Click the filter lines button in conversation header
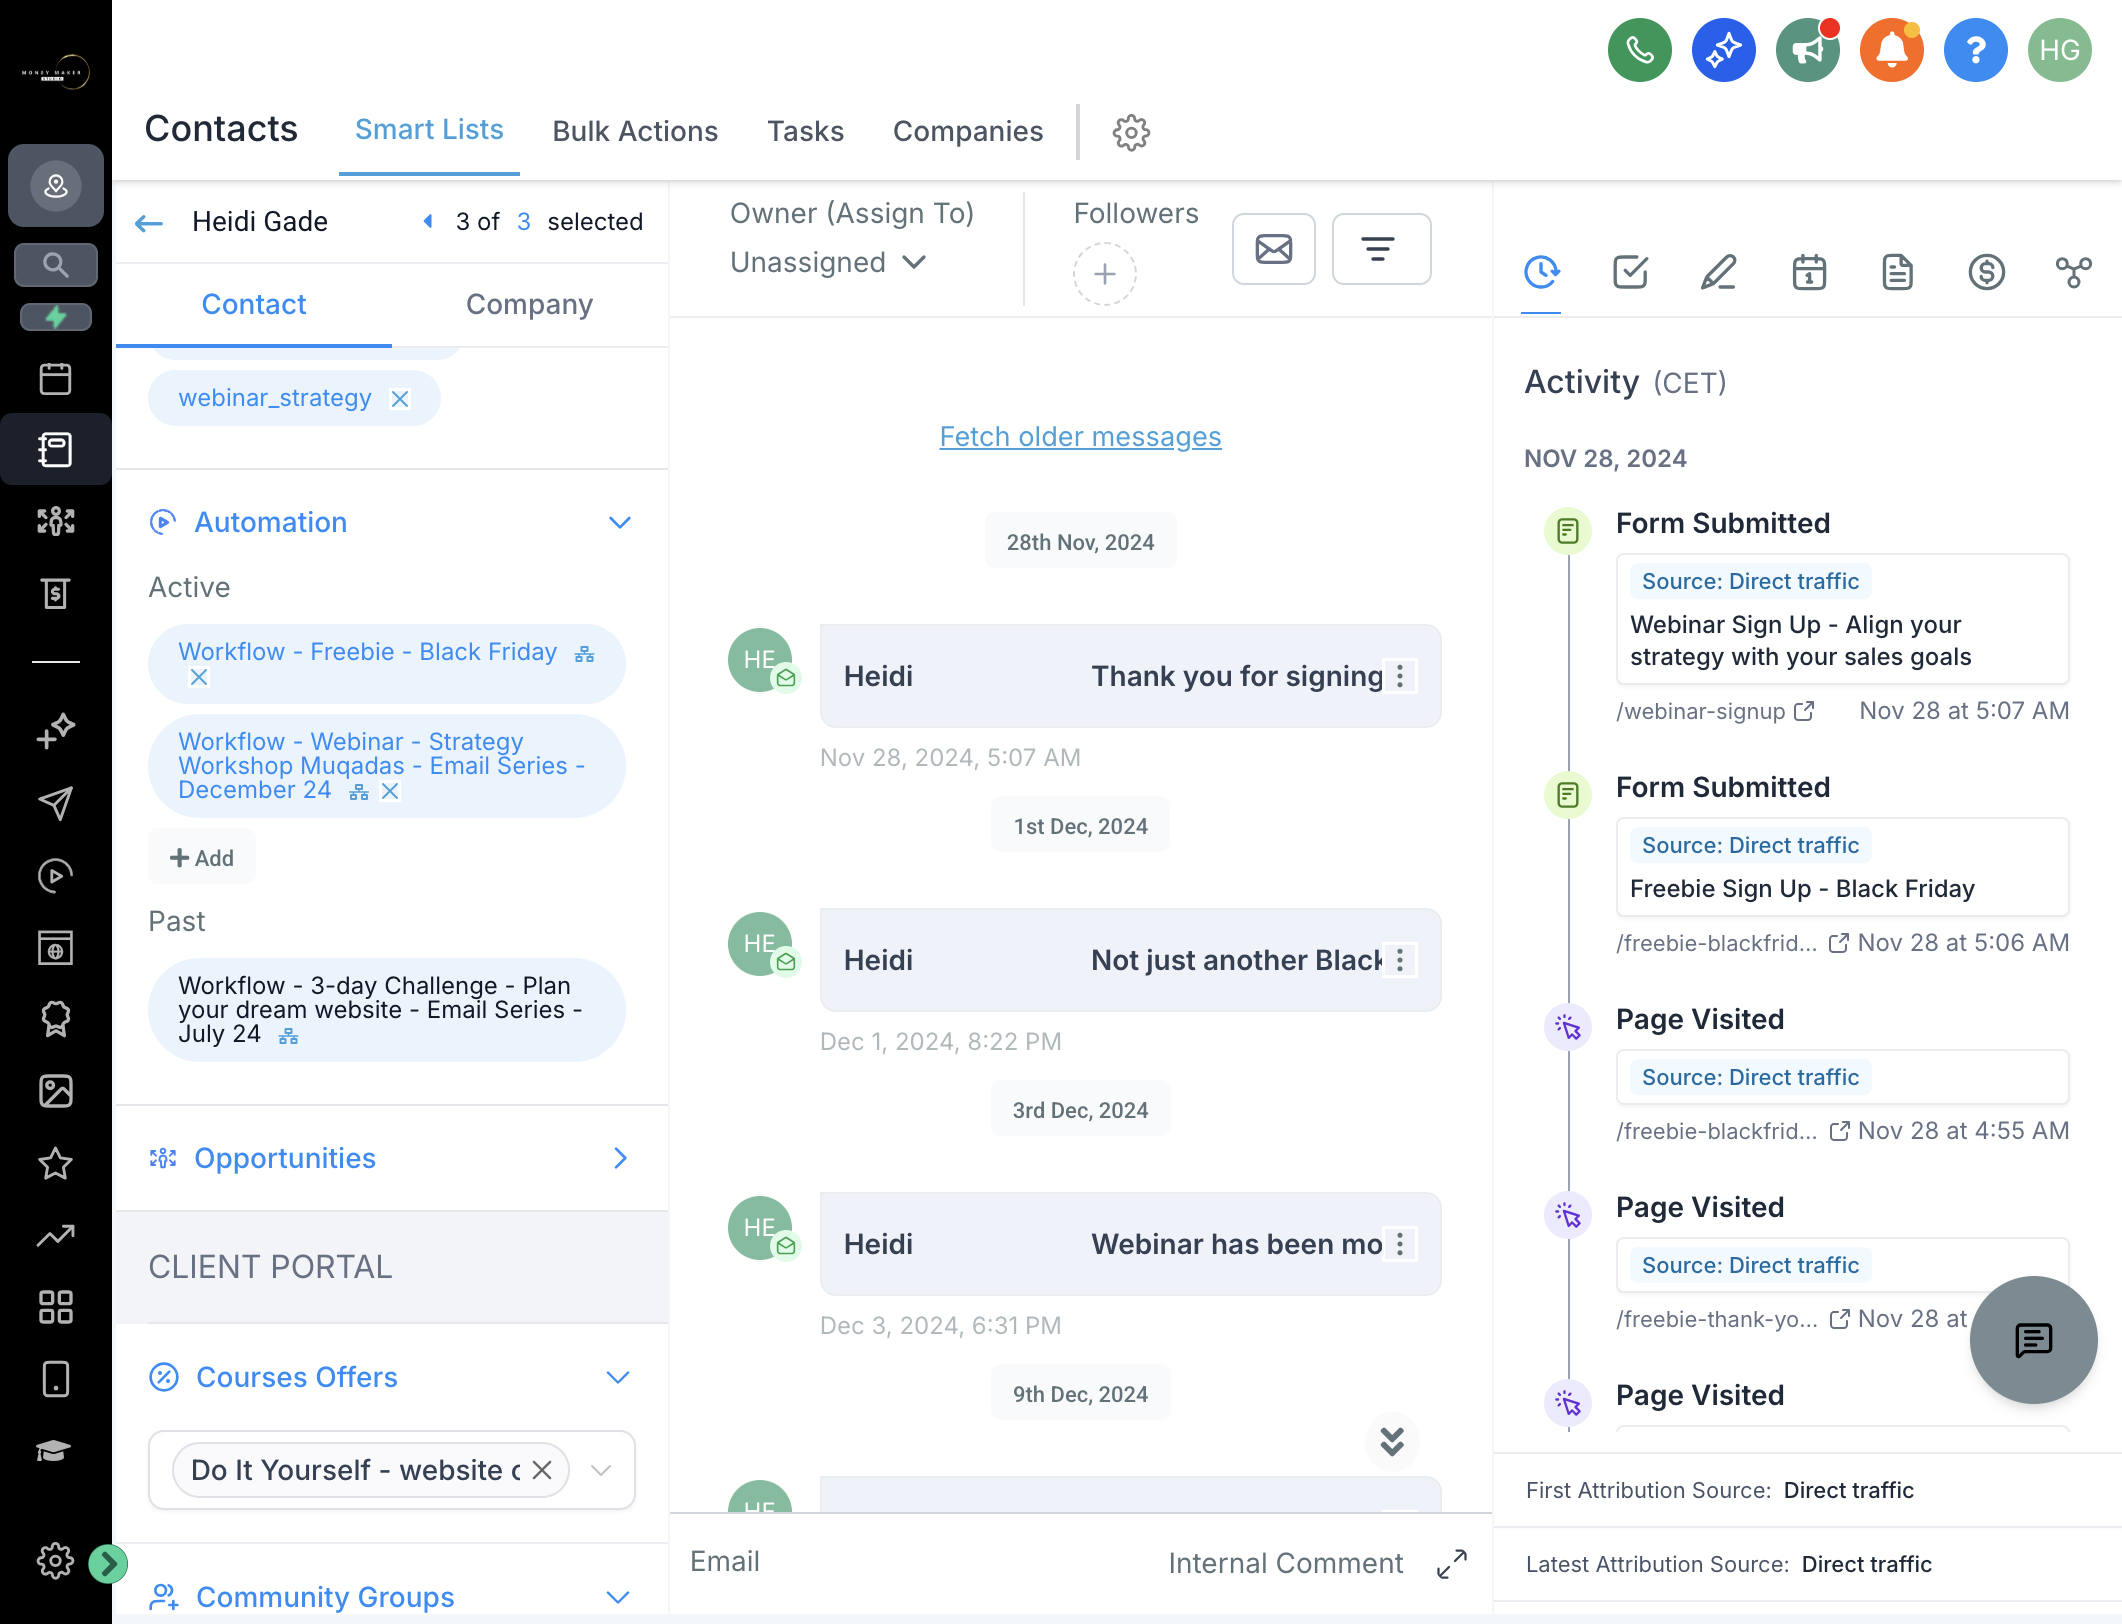The height and width of the screenshot is (1624, 2122). (x=1381, y=249)
